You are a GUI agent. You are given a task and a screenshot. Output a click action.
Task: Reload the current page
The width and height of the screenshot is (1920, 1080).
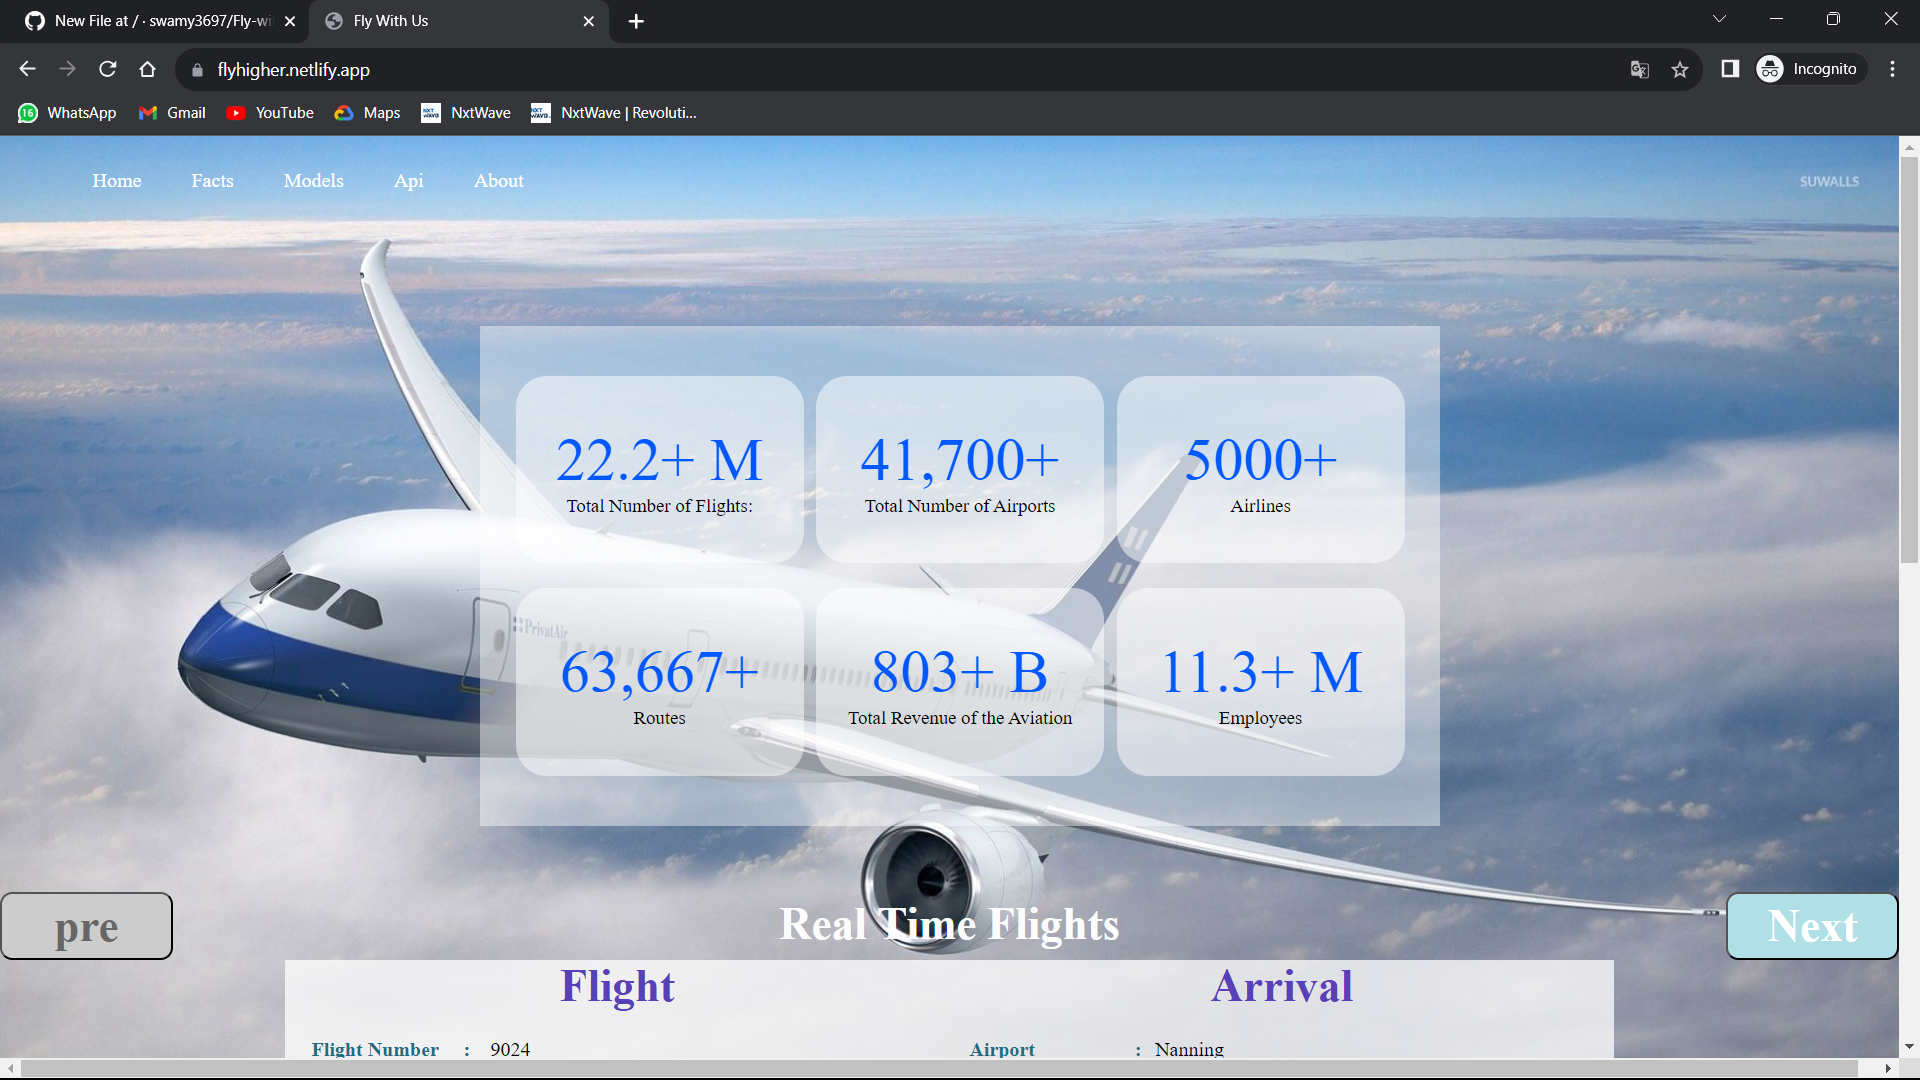(x=107, y=69)
